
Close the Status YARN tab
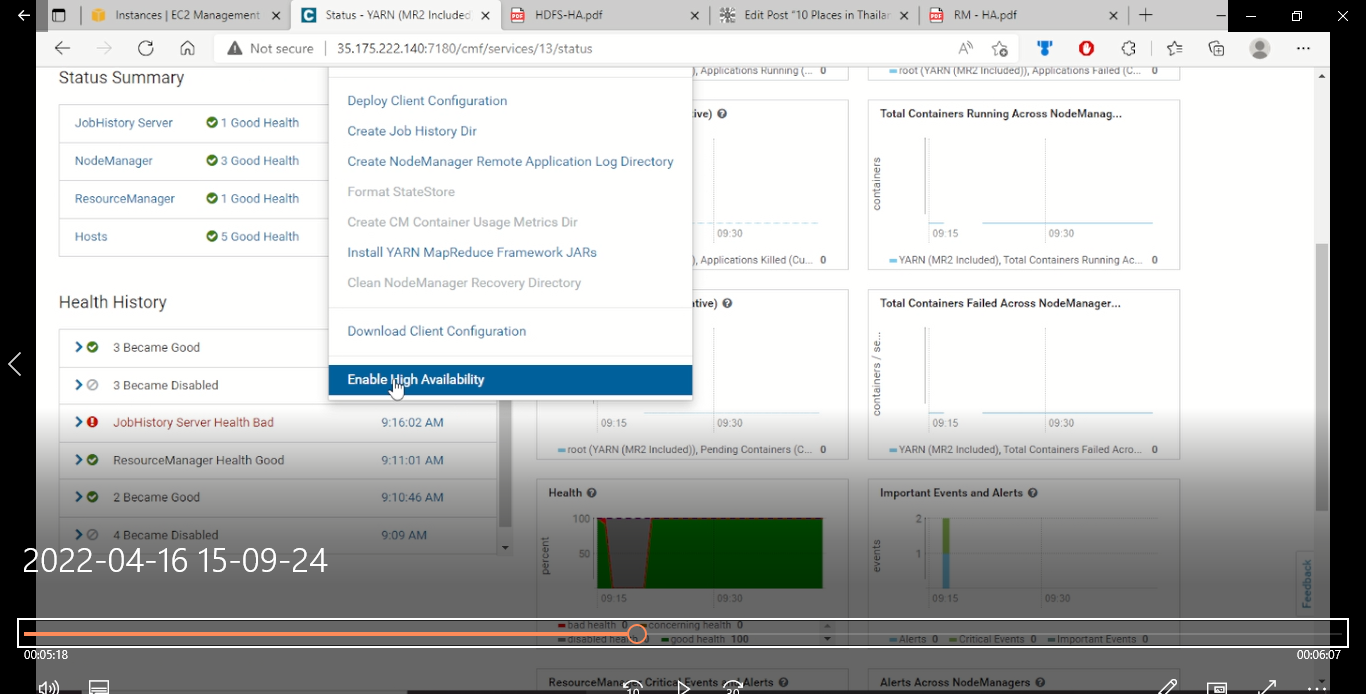point(486,15)
